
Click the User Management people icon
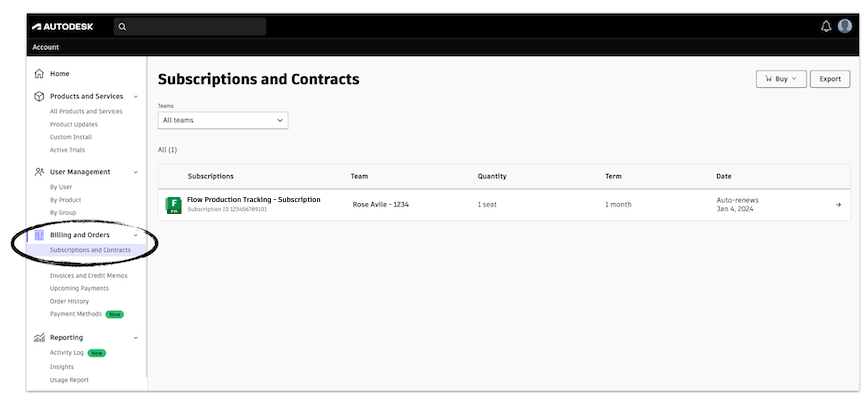[x=39, y=172]
